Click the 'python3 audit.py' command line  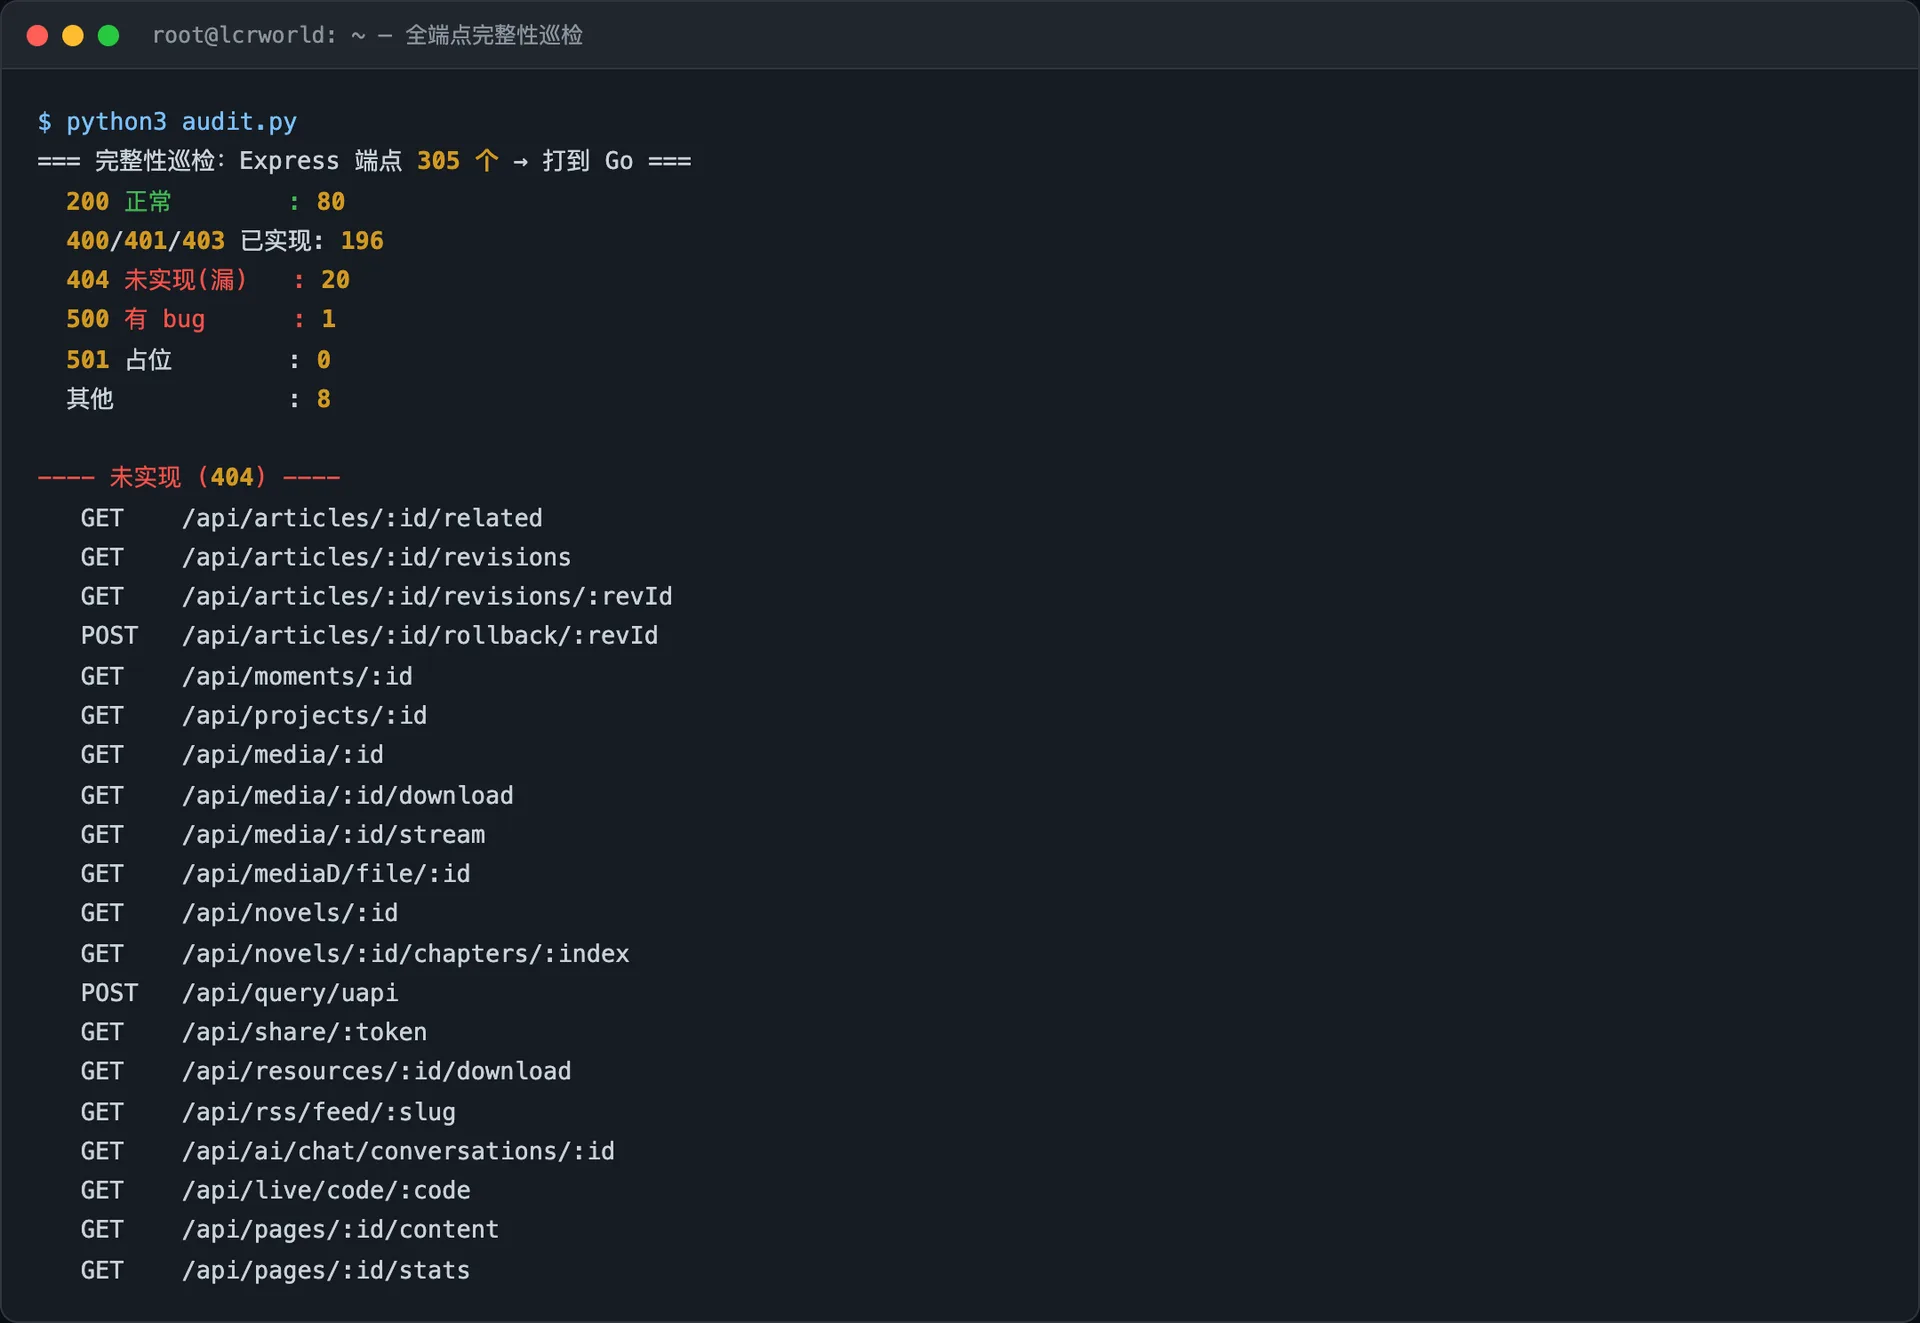pyautogui.click(x=167, y=122)
